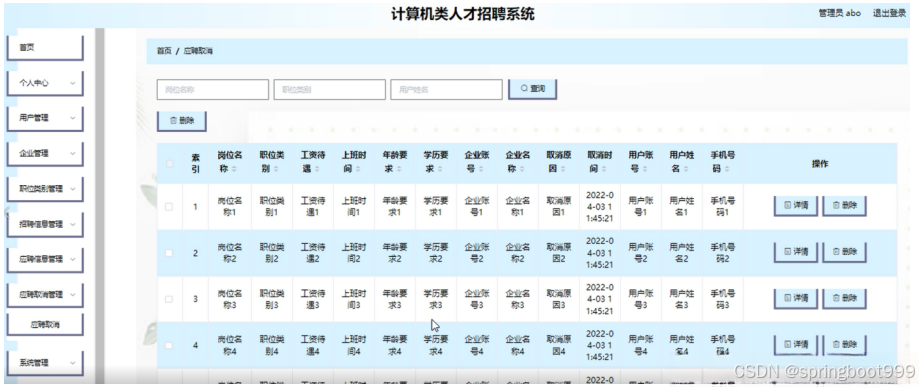The height and width of the screenshot is (387, 919).
Task: Expand the 应聘信息管理 sidebar menu
Action: (45, 259)
